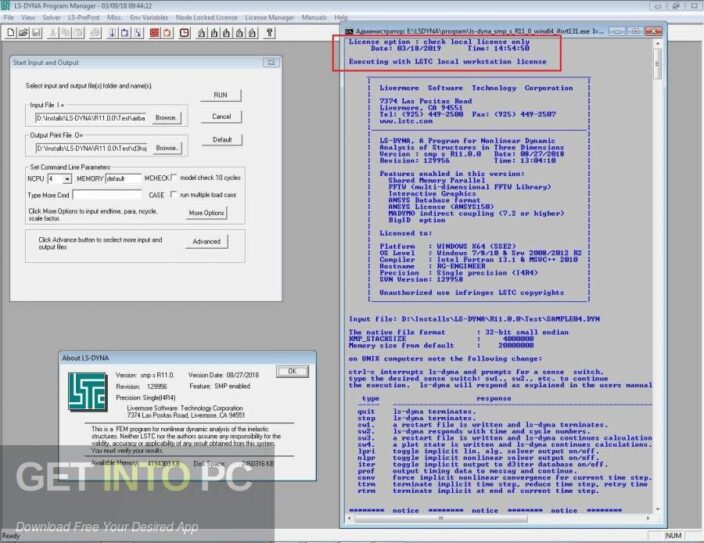Click the NUM indicator in status bar
704x543 pixels.
pyautogui.click(x=673, y=536)
